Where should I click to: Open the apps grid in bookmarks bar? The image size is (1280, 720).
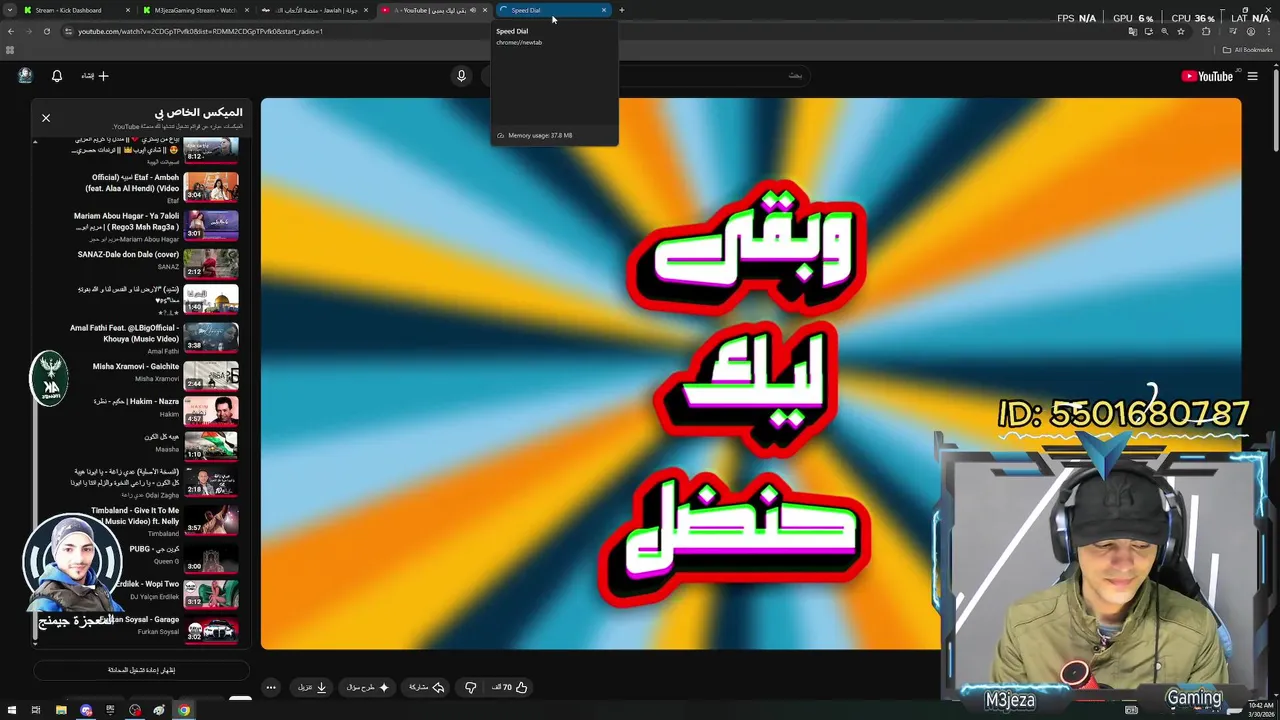click(x=10, y=50)
